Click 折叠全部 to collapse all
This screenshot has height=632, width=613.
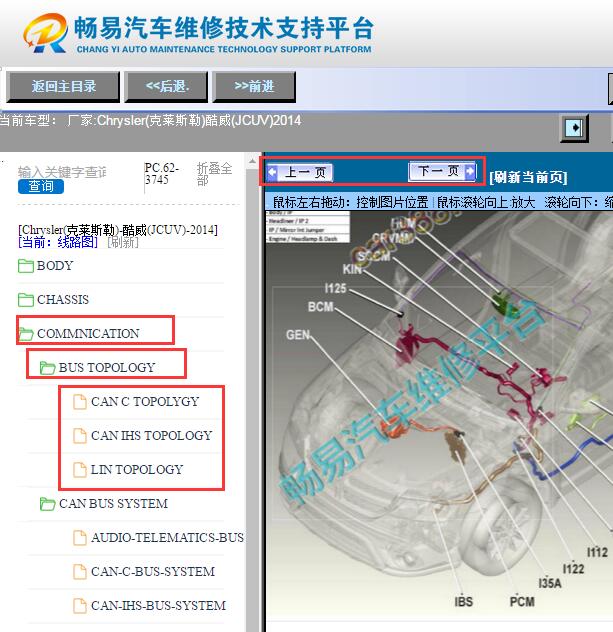tap(214, 174)
